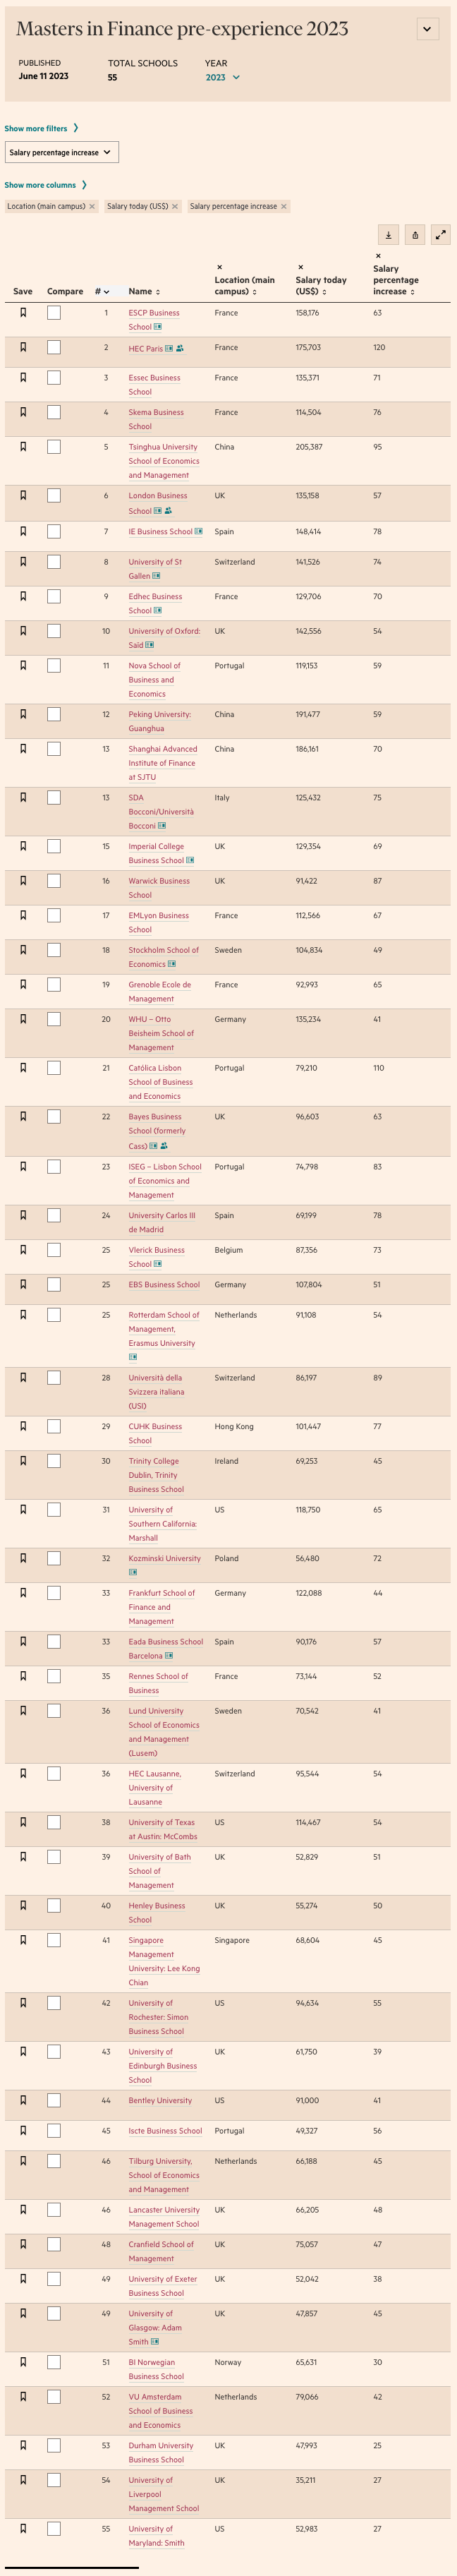Sort table by Name column

click(x=144, y=292)
